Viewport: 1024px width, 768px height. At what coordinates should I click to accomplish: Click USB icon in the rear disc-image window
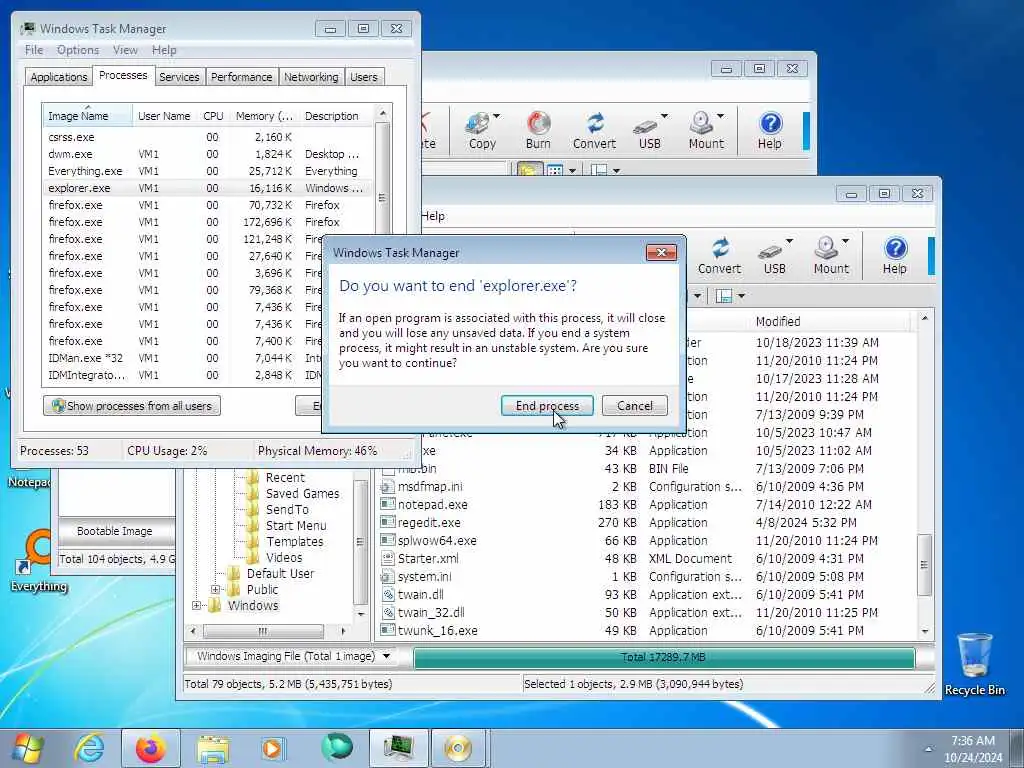(645, 125)
